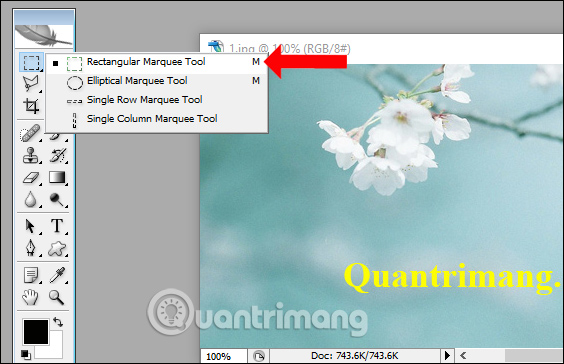
Task: Select the Hand tool
Action: point(31,297)
